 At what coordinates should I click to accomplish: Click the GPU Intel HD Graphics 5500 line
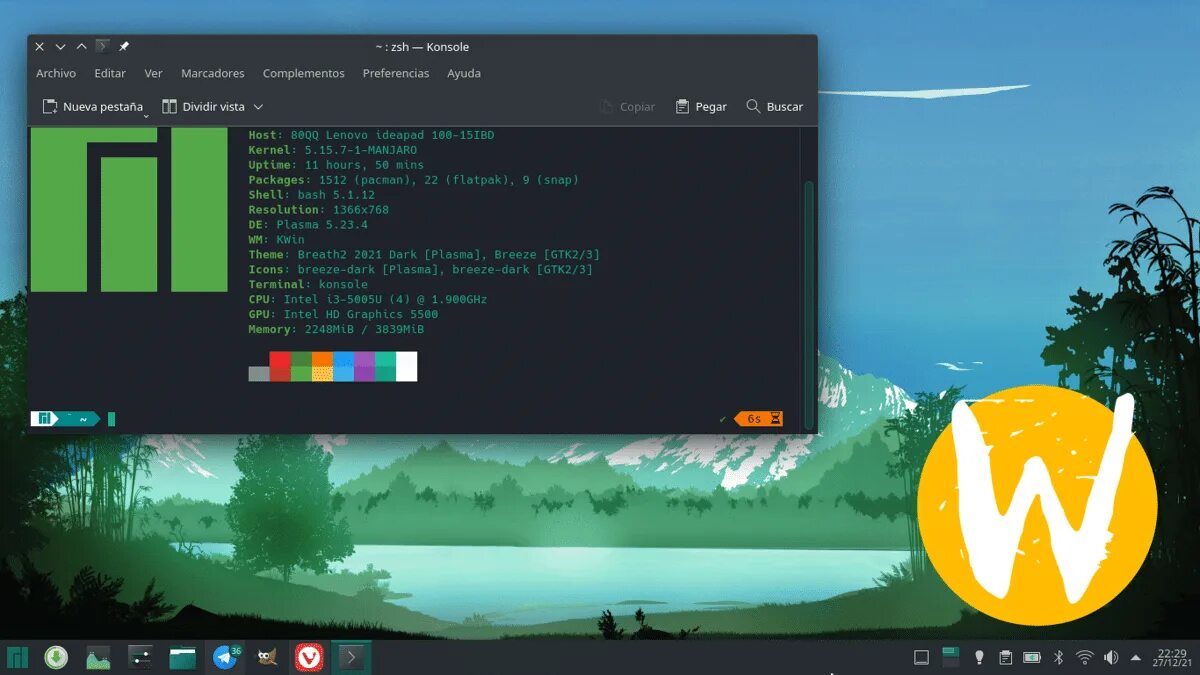(x=343, y=315)
